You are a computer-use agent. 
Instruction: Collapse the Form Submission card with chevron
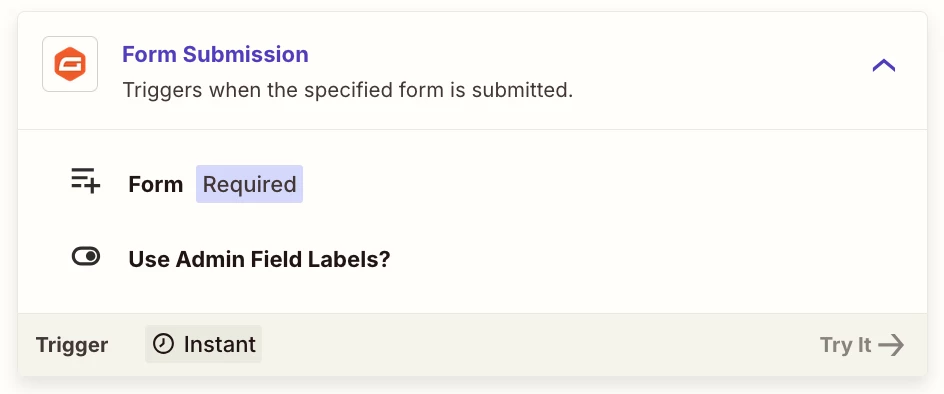[884, 65]
